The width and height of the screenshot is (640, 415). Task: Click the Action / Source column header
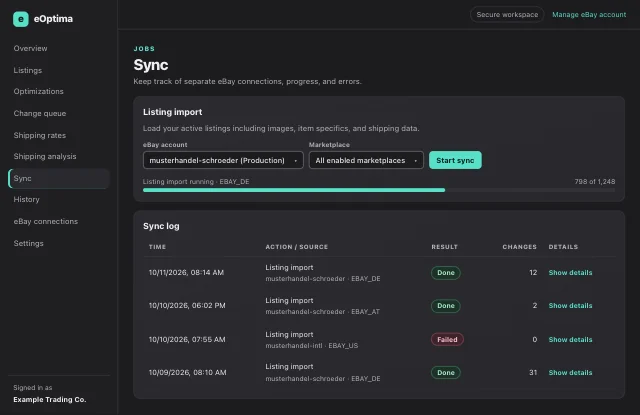pyautogui.click(x=297, y=247)
